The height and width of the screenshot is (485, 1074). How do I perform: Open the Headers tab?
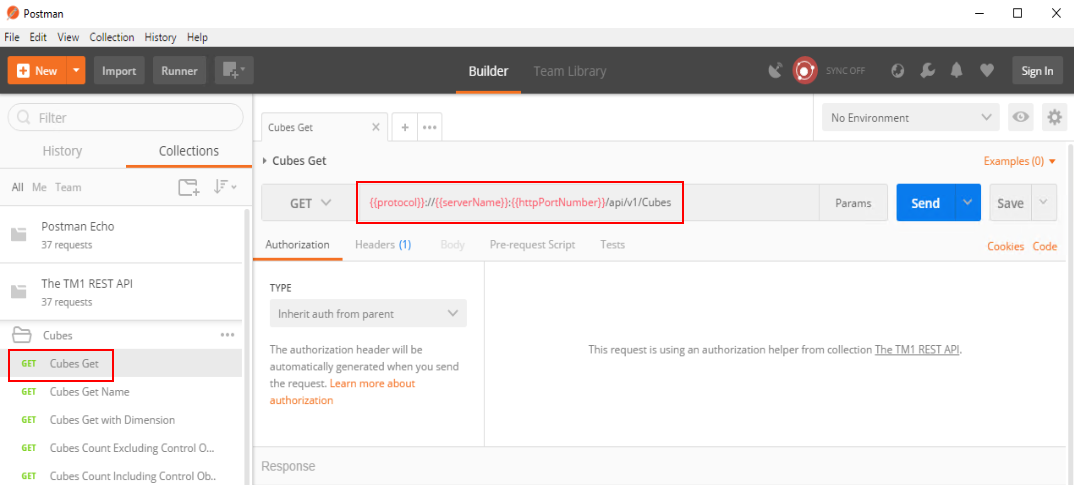pos(382,245)
